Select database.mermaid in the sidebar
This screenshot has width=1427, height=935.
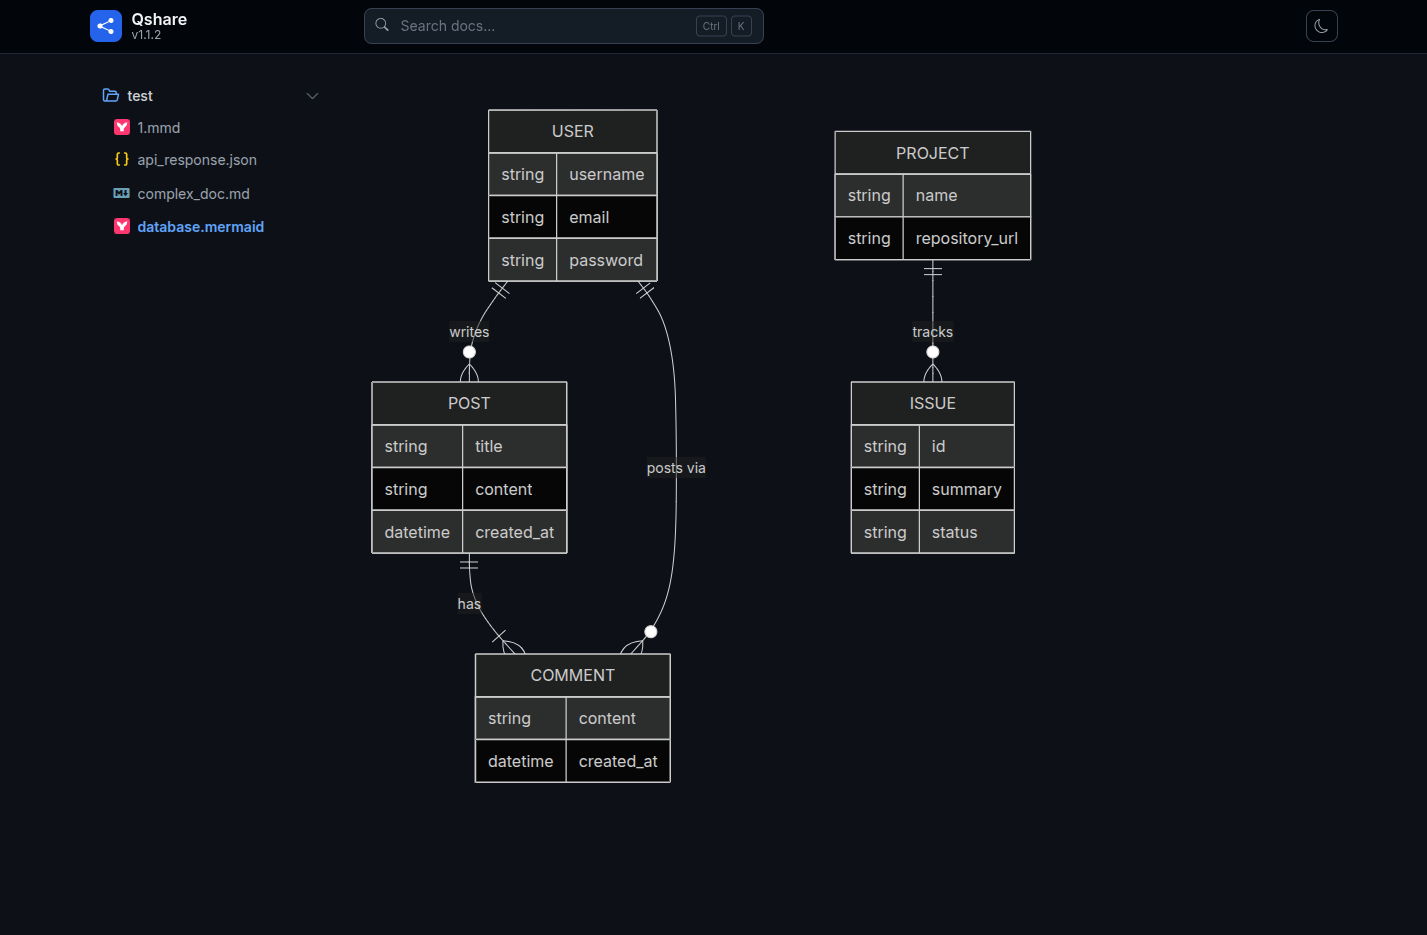(200, 227)
